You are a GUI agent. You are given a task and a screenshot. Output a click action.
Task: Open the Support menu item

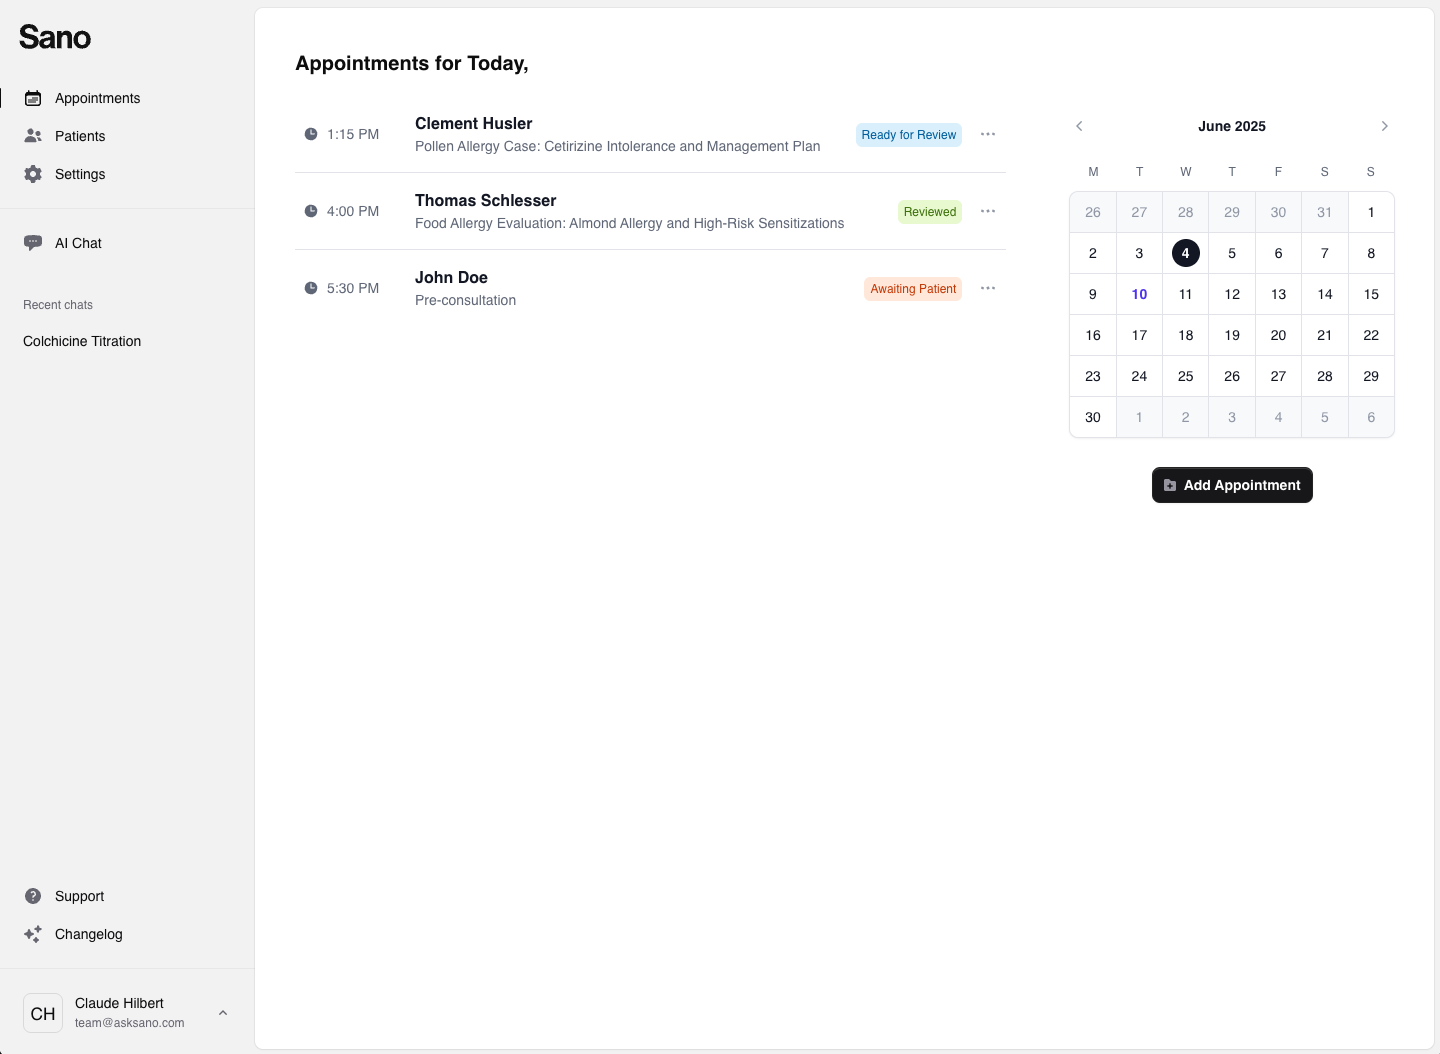127,896
